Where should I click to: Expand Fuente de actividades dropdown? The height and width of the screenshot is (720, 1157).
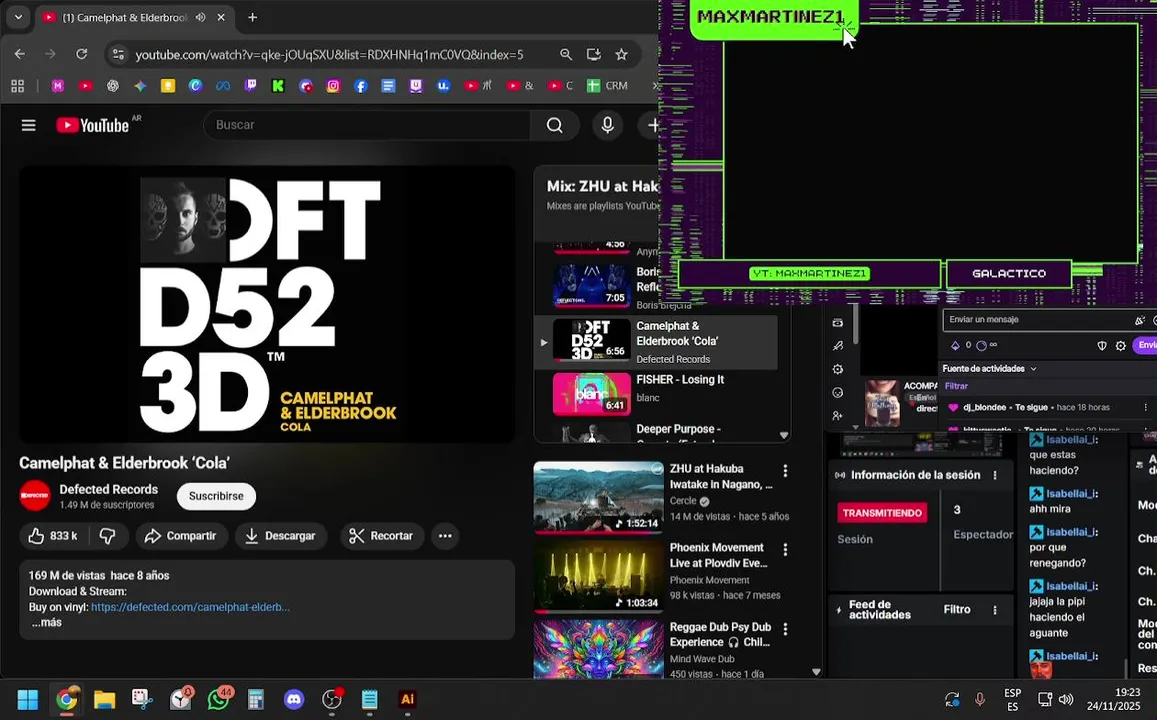point(990,369)
